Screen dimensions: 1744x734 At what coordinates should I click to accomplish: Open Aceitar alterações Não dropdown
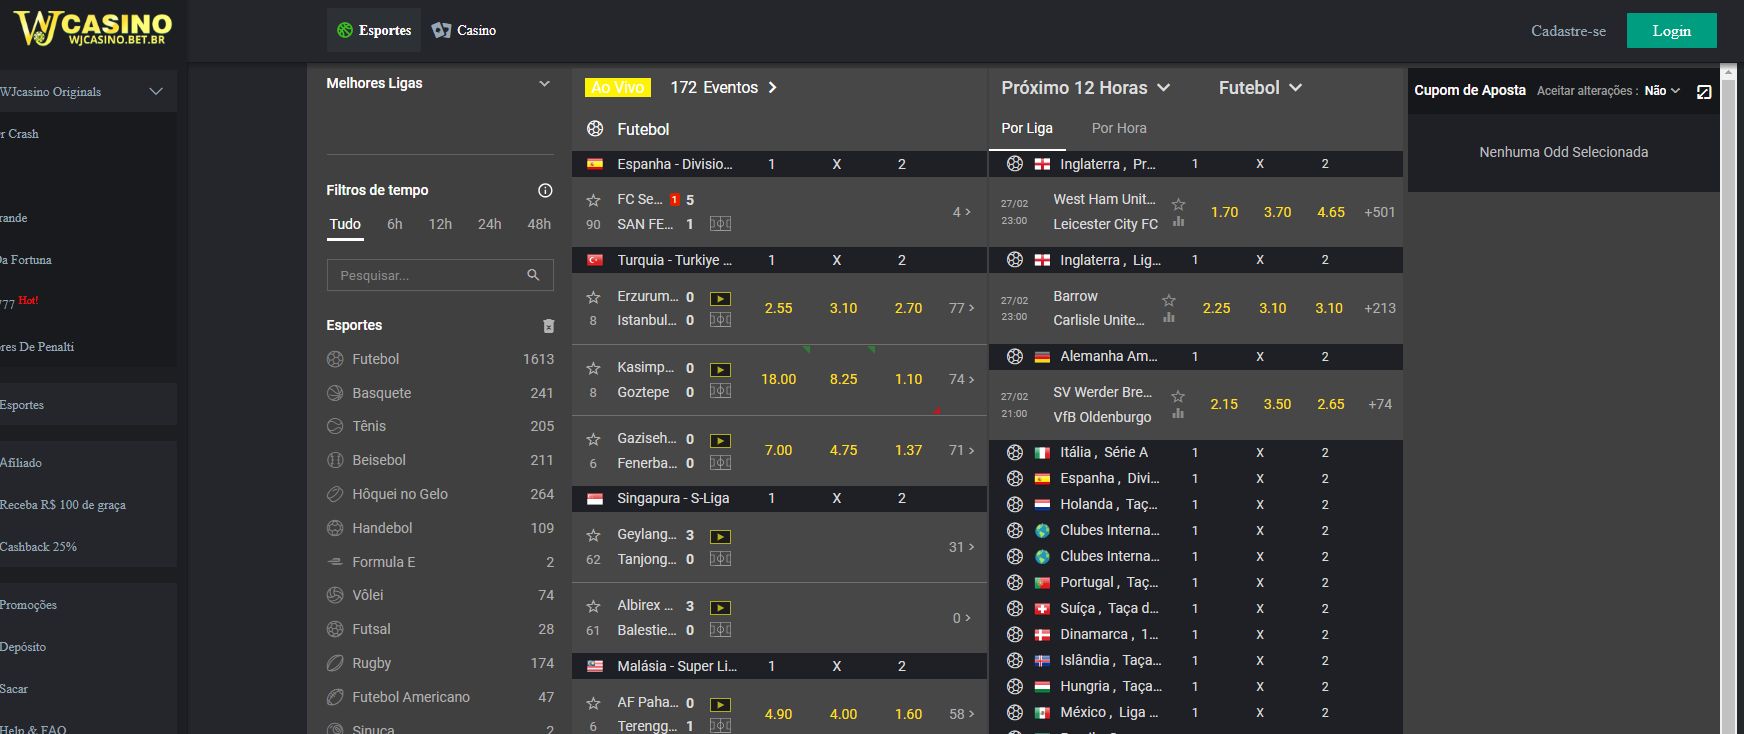coord(1662,91)
